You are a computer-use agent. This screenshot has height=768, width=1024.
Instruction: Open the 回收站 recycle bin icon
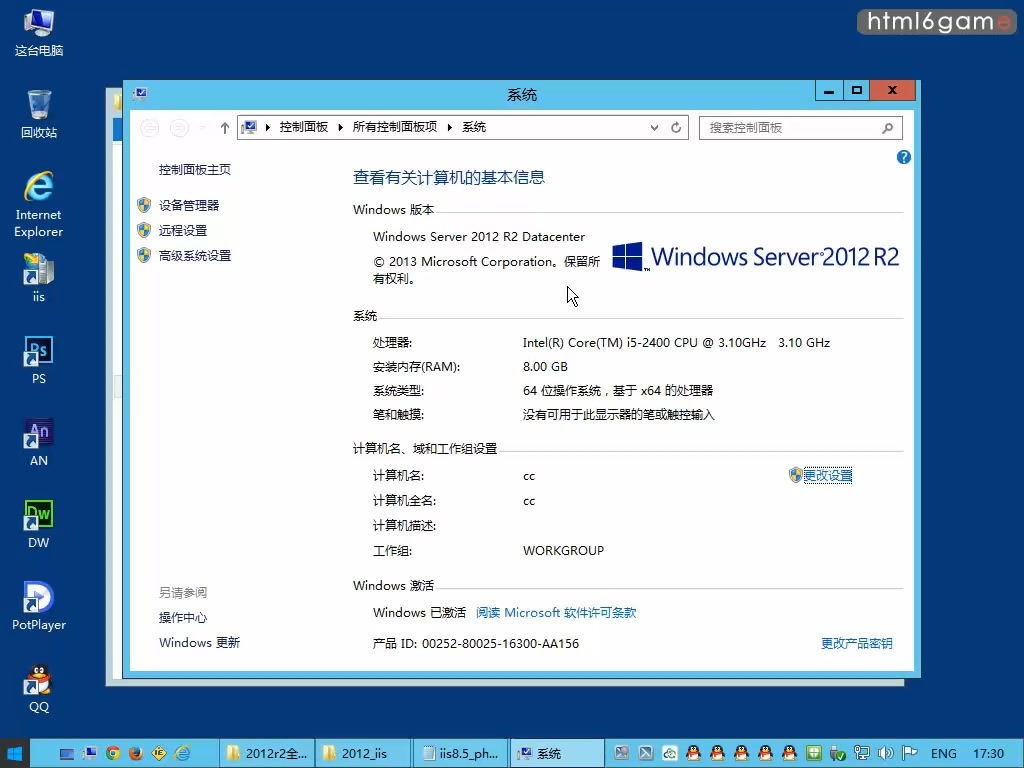(39, 114)
